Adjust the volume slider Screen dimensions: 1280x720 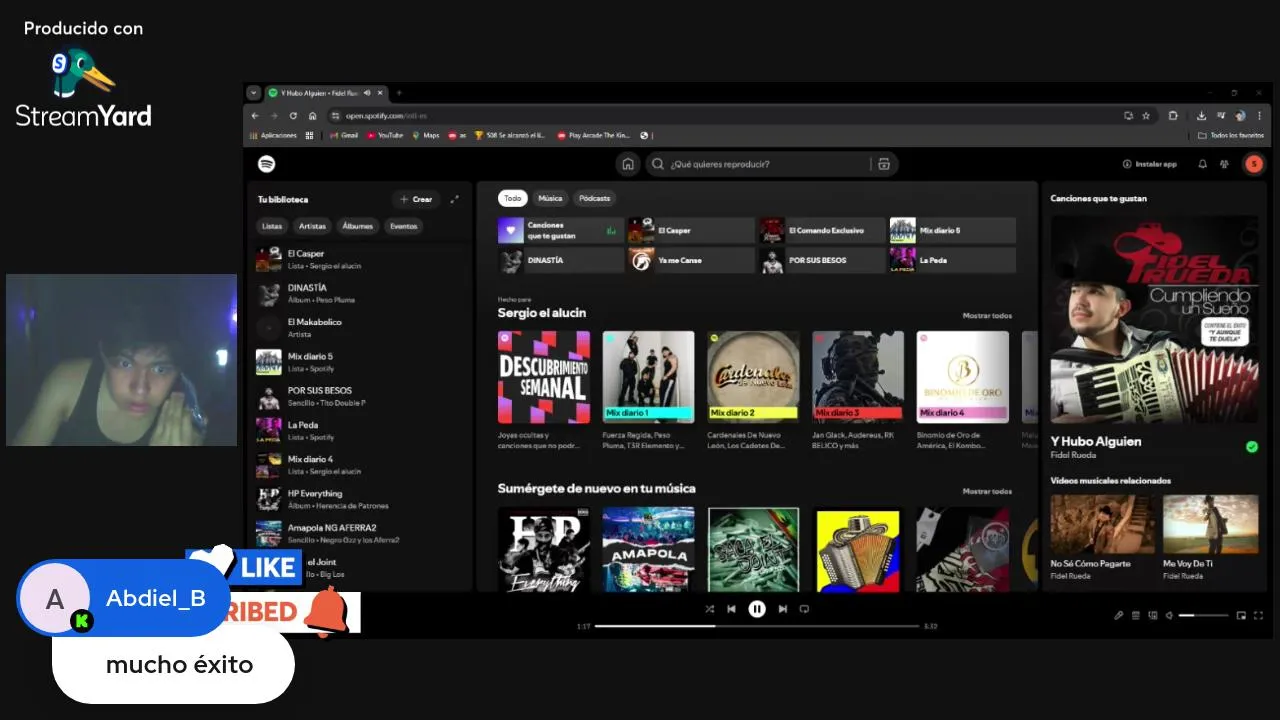click(1203, 615)
